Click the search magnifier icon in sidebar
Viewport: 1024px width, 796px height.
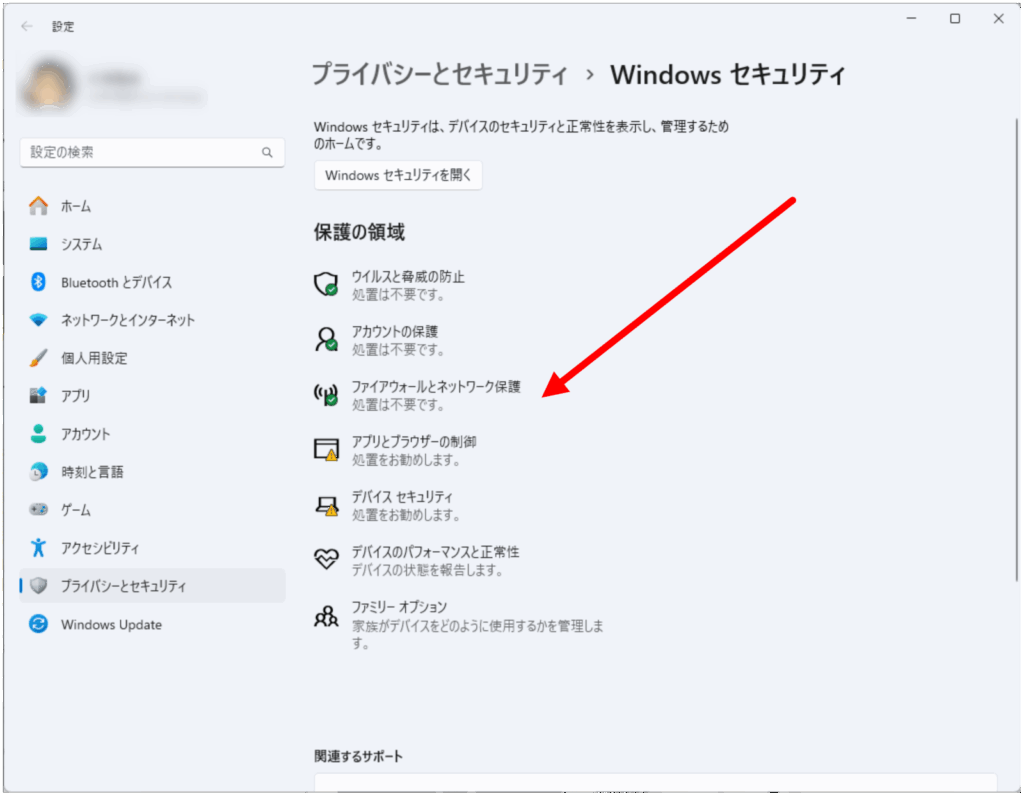coord(267,153)
